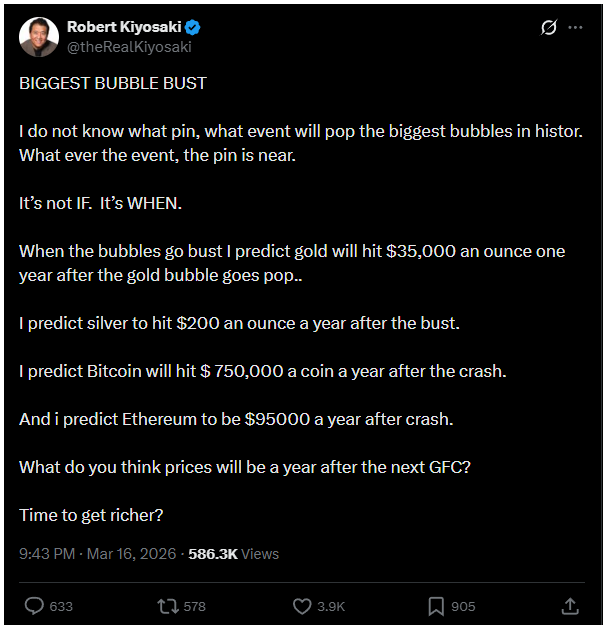Click the BIGGEST BUBBLE BUST headline text
The image size is (607, 629).
click(x=113, y=83)
